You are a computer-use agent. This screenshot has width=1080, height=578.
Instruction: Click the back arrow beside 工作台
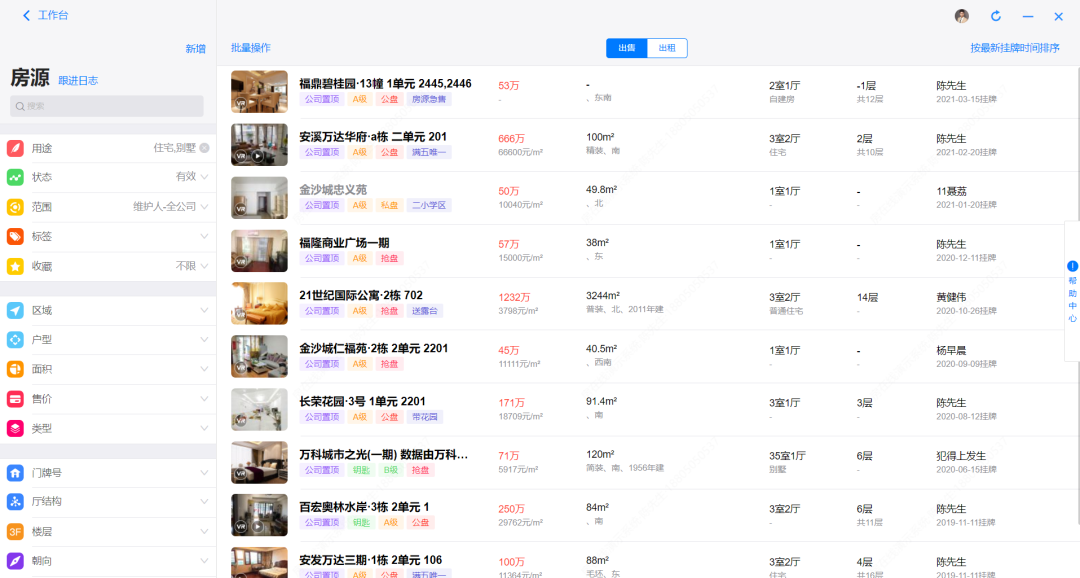coord(27,15)
